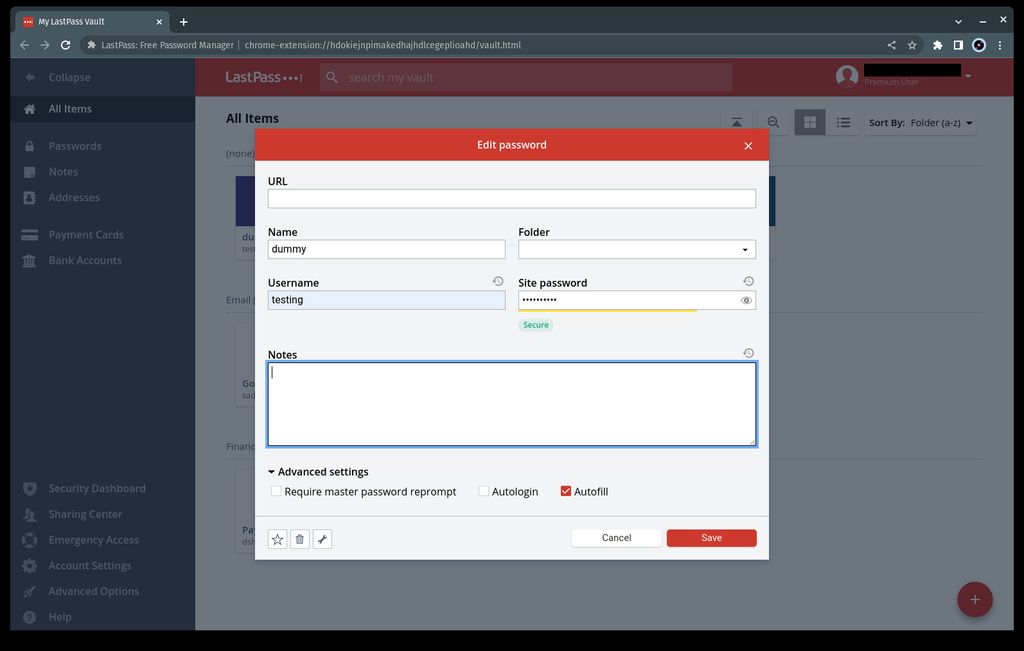This screenshot has height=651, width=1024.
Task: Close the Edit password dialog
Action: [748, 146]
